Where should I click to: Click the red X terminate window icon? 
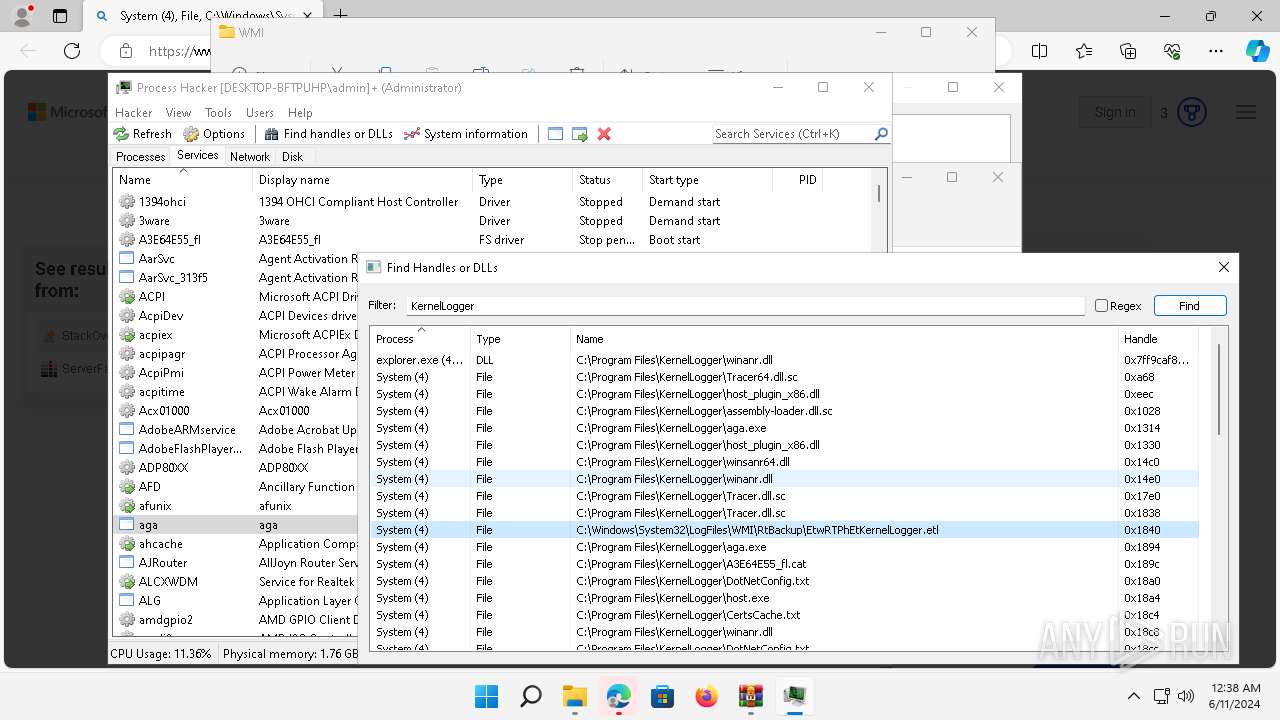(x=604, y=134)
